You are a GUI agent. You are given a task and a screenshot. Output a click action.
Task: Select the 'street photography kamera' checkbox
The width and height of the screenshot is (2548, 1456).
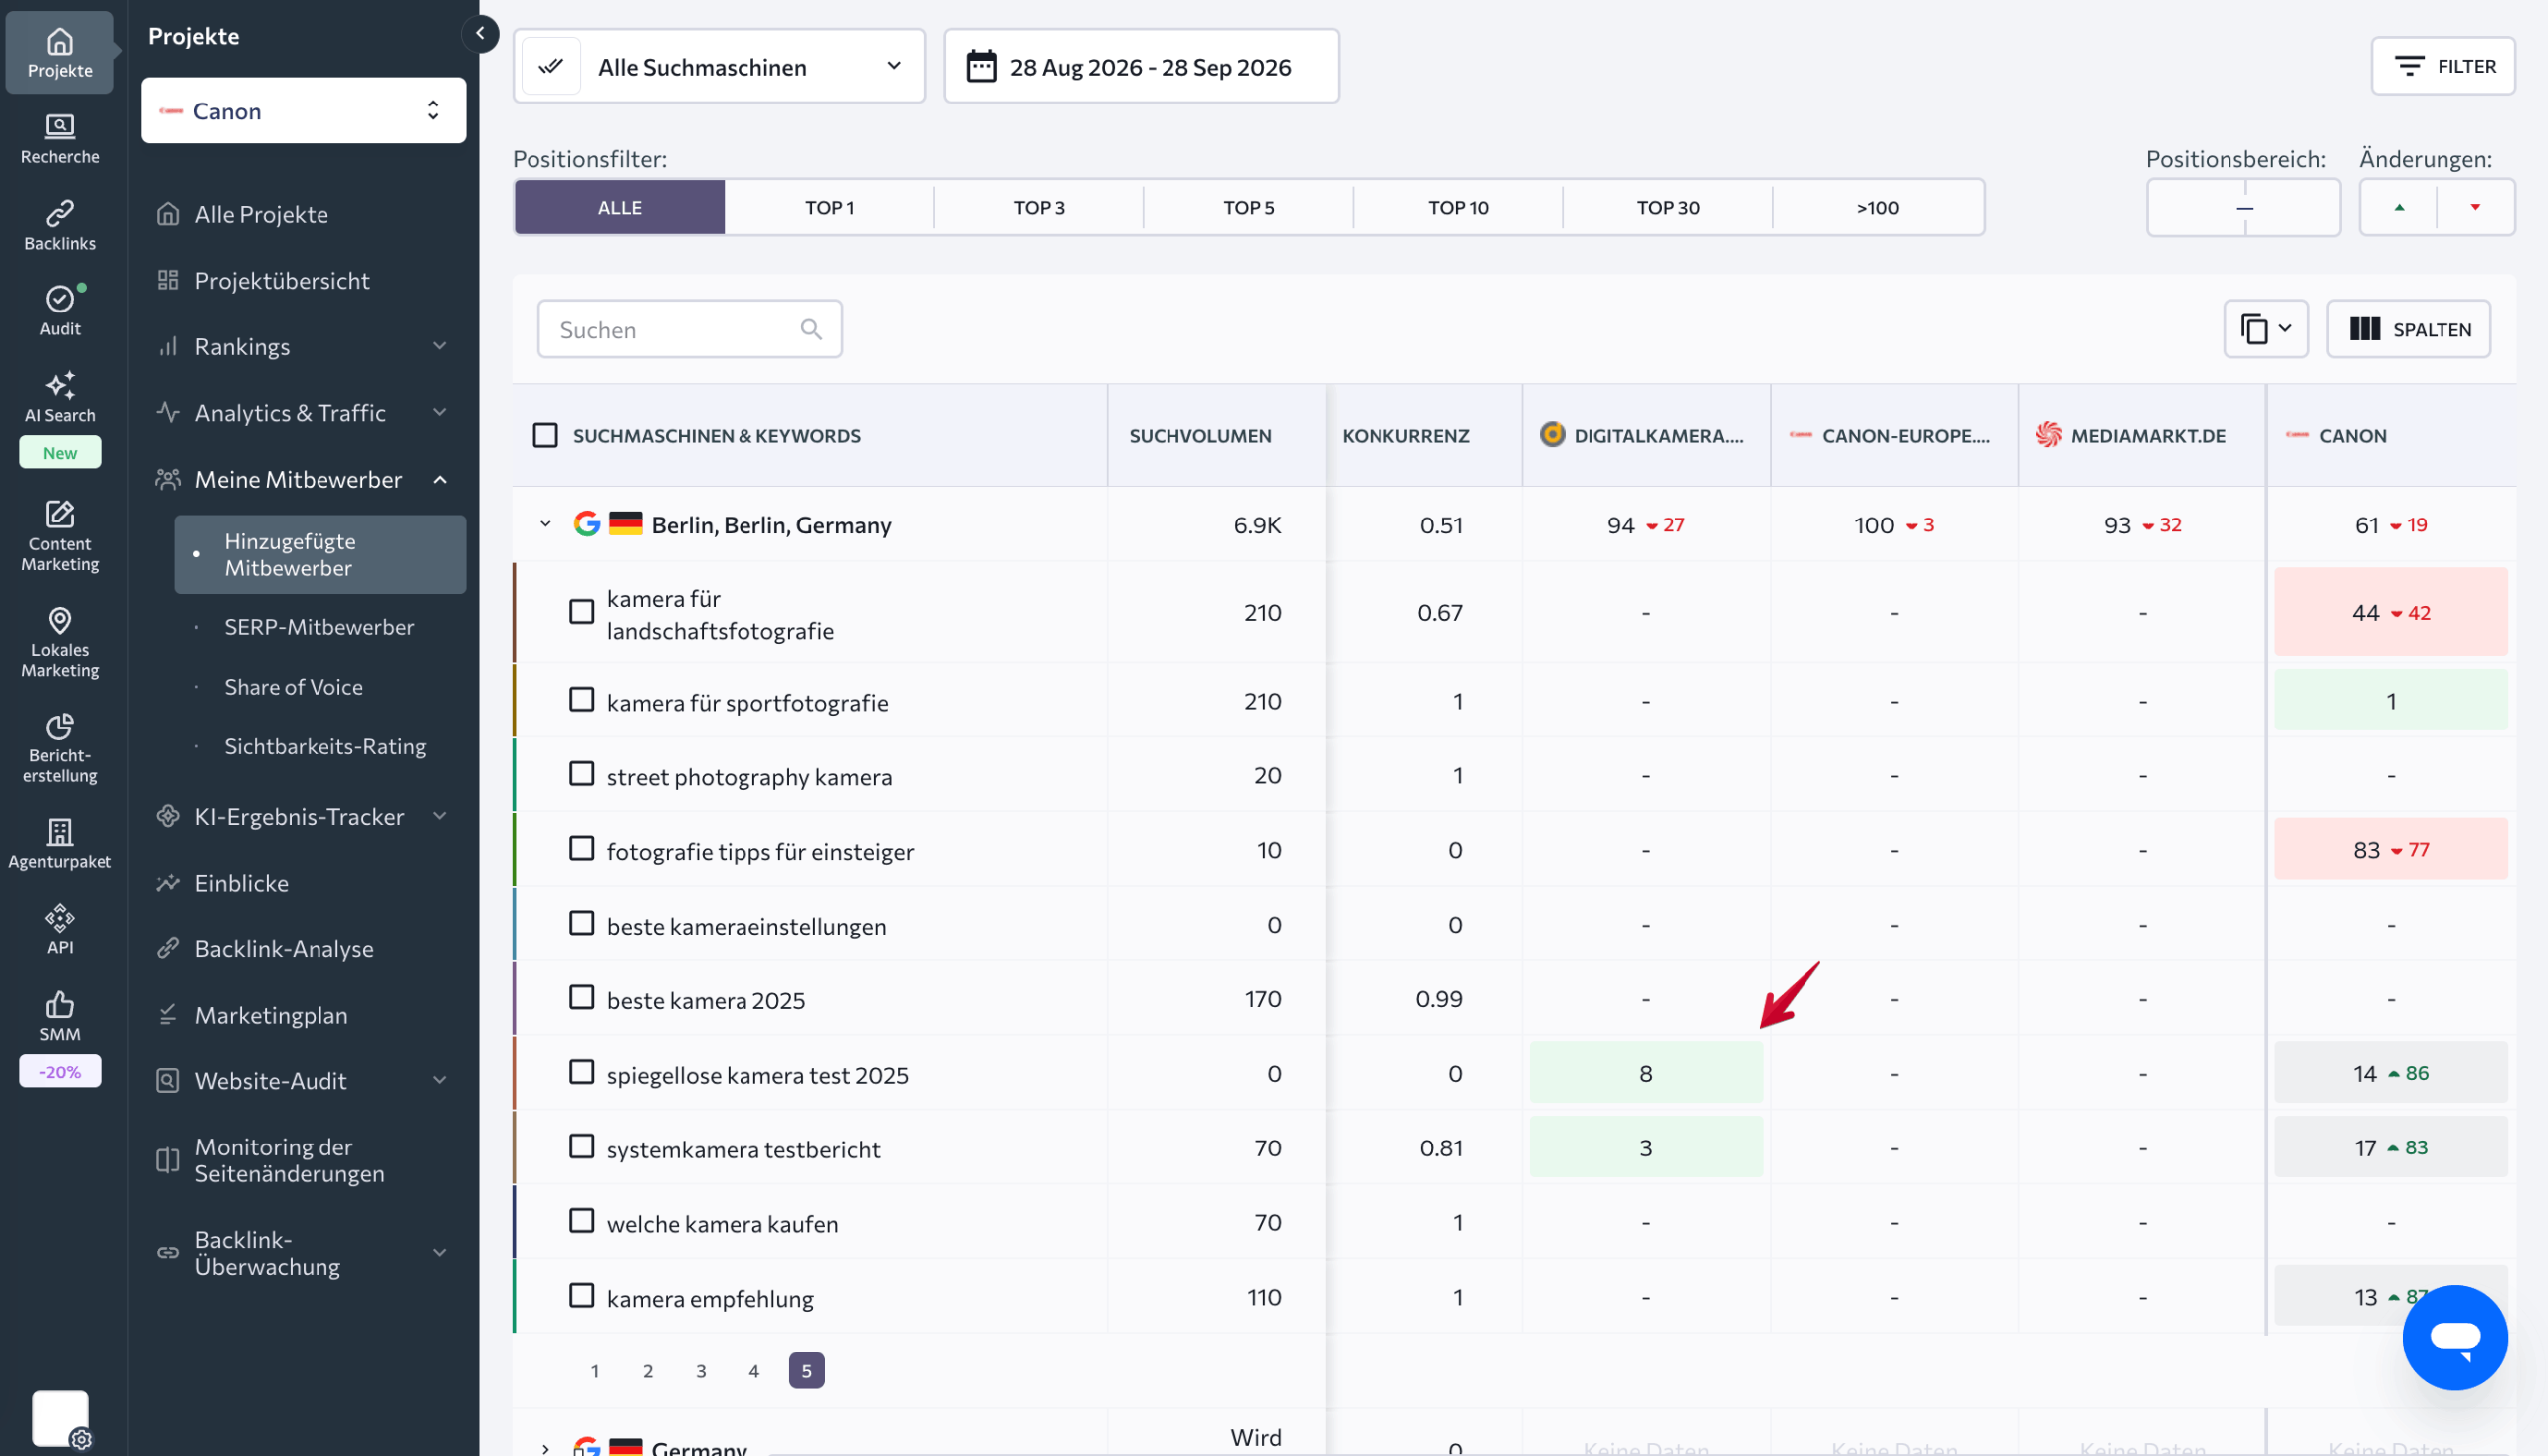click(581, 774)
